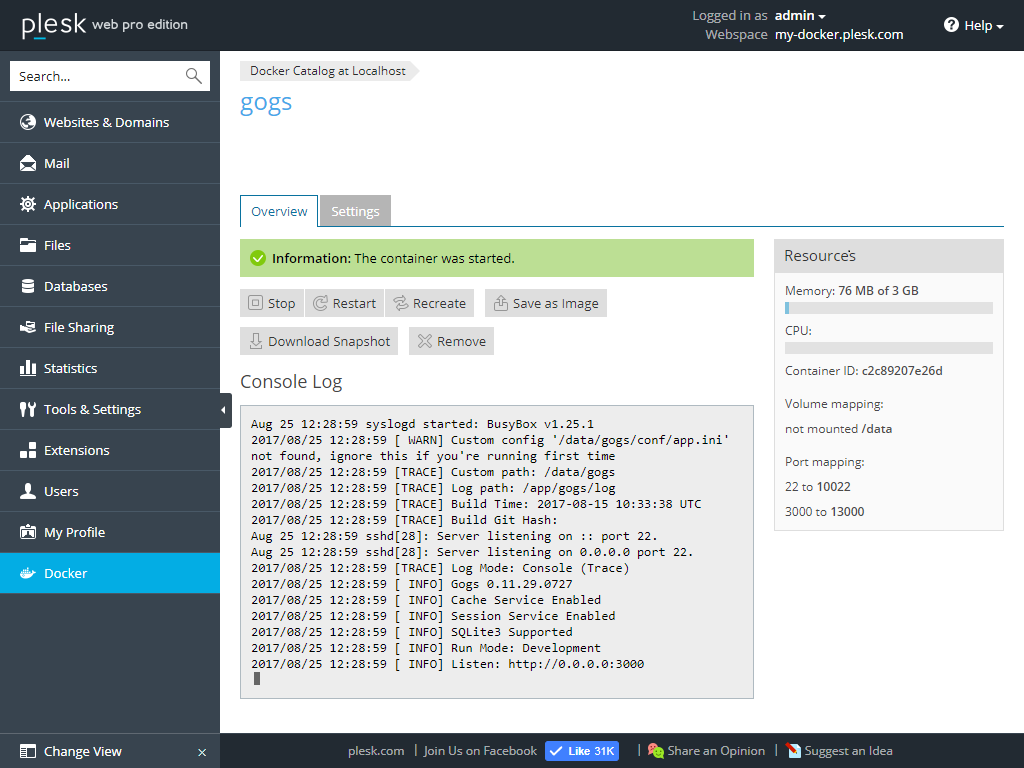The image size is (1024, 768).
Task: Click the Suggest an Idea link
Action: pyautogui.click(x=848, y=751)
